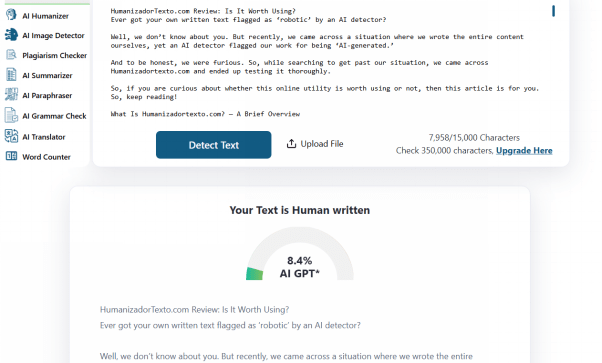Select the Plagiarism Checker icon
This screenshot has height=363, width=602.
pyautogui.click(x=11, y=55)
